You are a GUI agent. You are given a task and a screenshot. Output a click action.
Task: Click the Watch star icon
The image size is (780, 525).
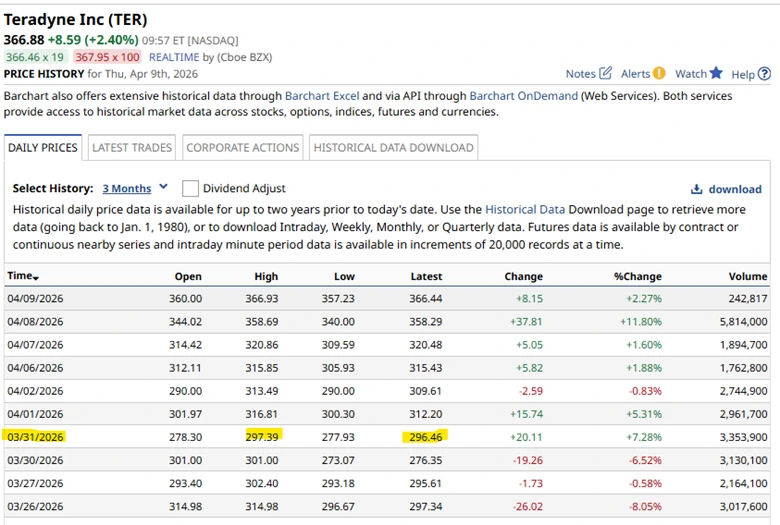click(x=716, y=73)
